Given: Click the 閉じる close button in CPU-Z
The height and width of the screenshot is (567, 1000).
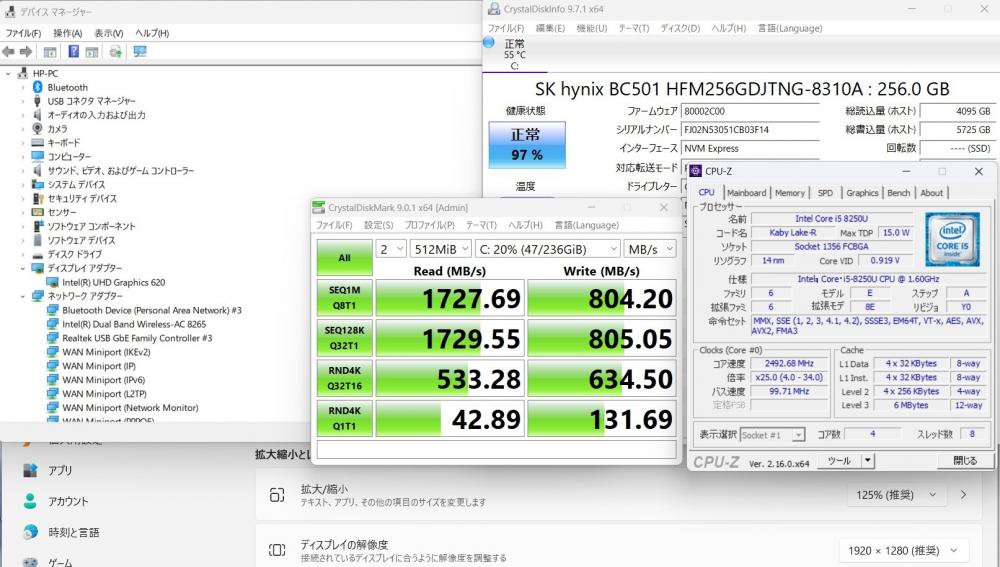Looking at the screenshot, I should pyautogui.click(x=965, y=460).
